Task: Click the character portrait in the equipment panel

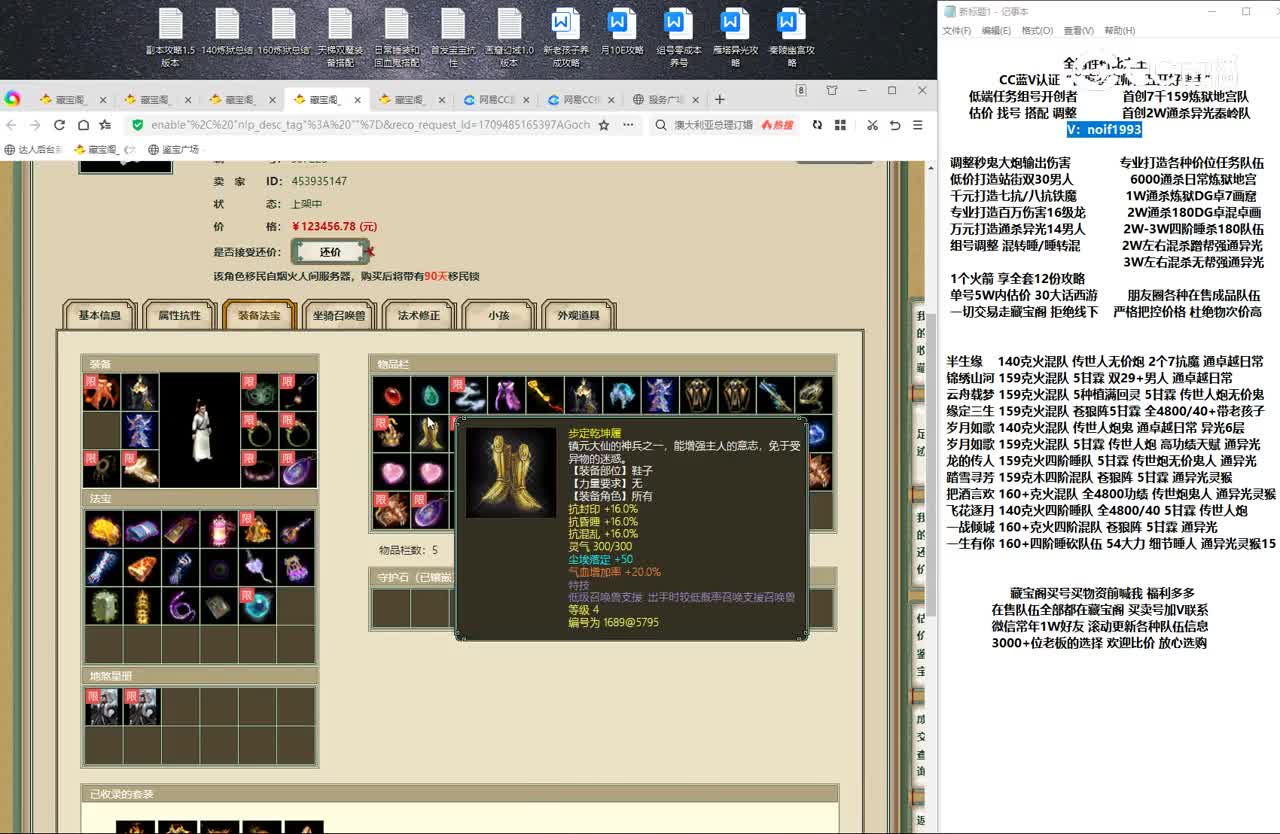Action: click(200, 431)
